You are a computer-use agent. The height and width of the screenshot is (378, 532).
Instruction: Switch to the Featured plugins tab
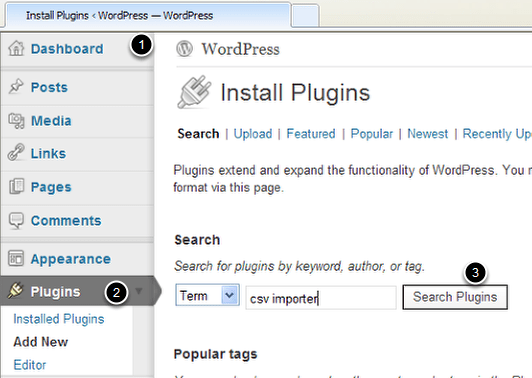(x=311, y=134)
